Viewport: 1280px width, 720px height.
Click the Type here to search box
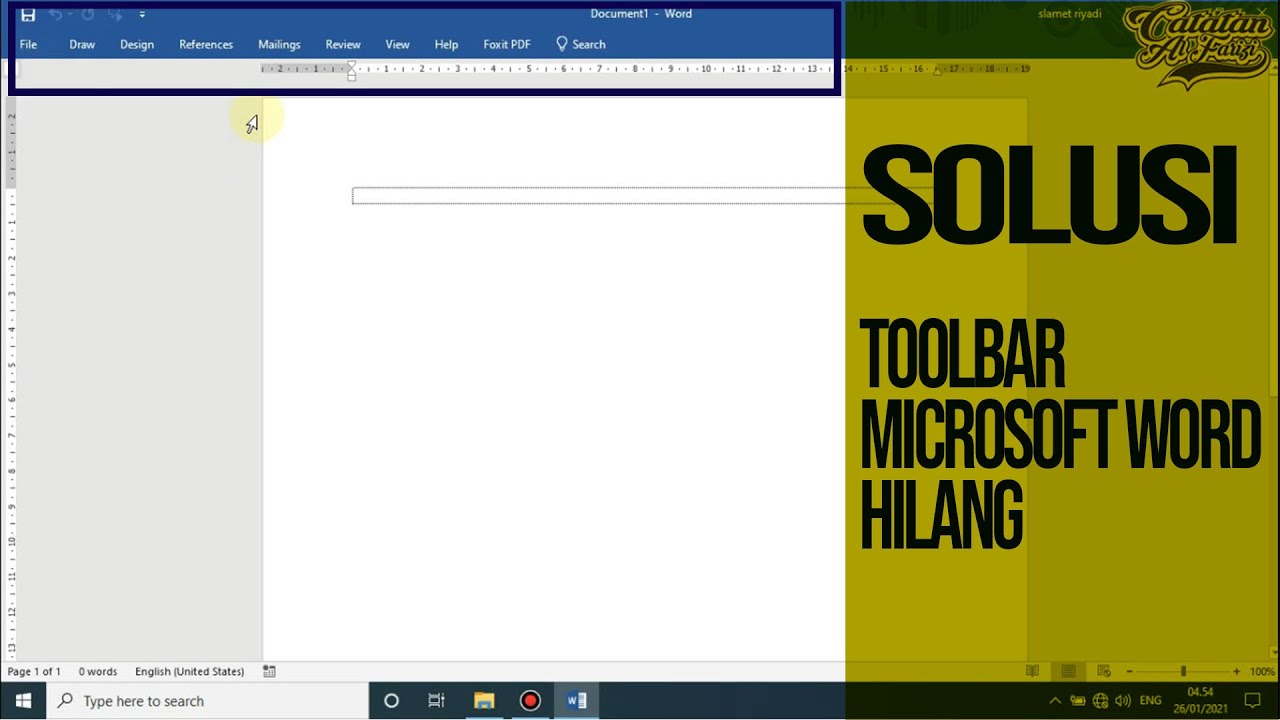coord(208,701)
